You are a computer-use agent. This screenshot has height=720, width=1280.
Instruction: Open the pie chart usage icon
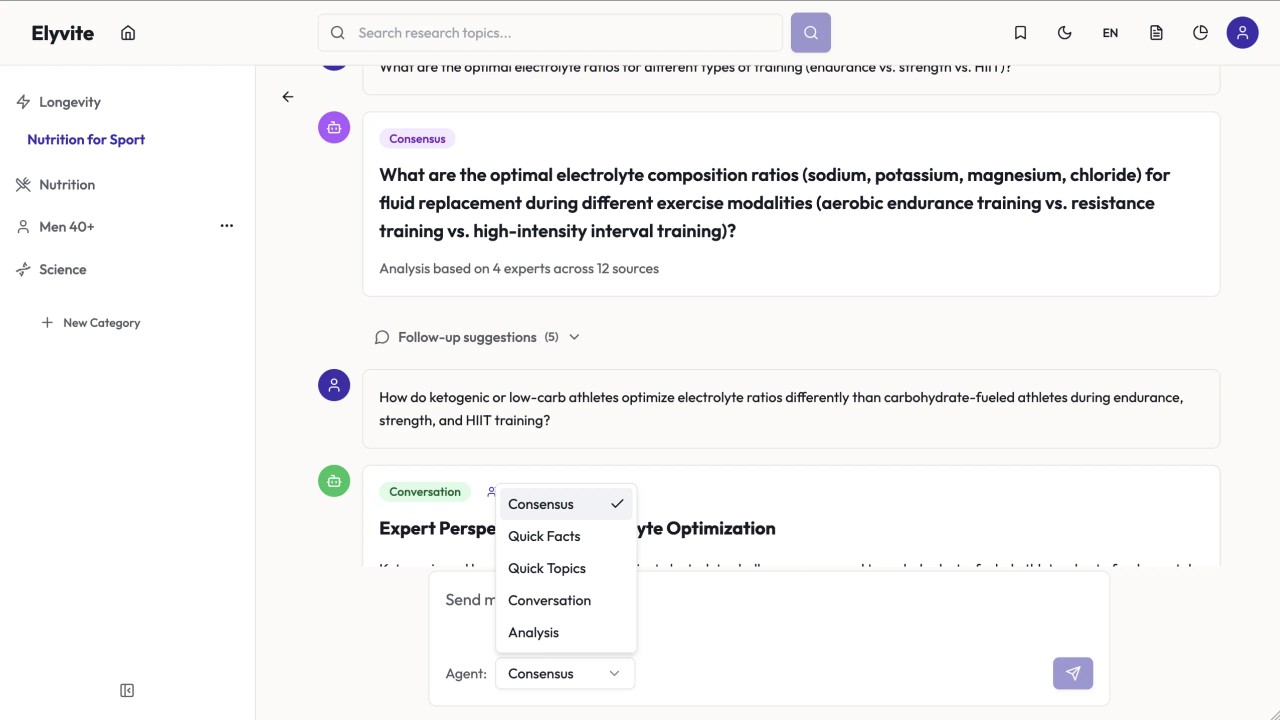1201,33
